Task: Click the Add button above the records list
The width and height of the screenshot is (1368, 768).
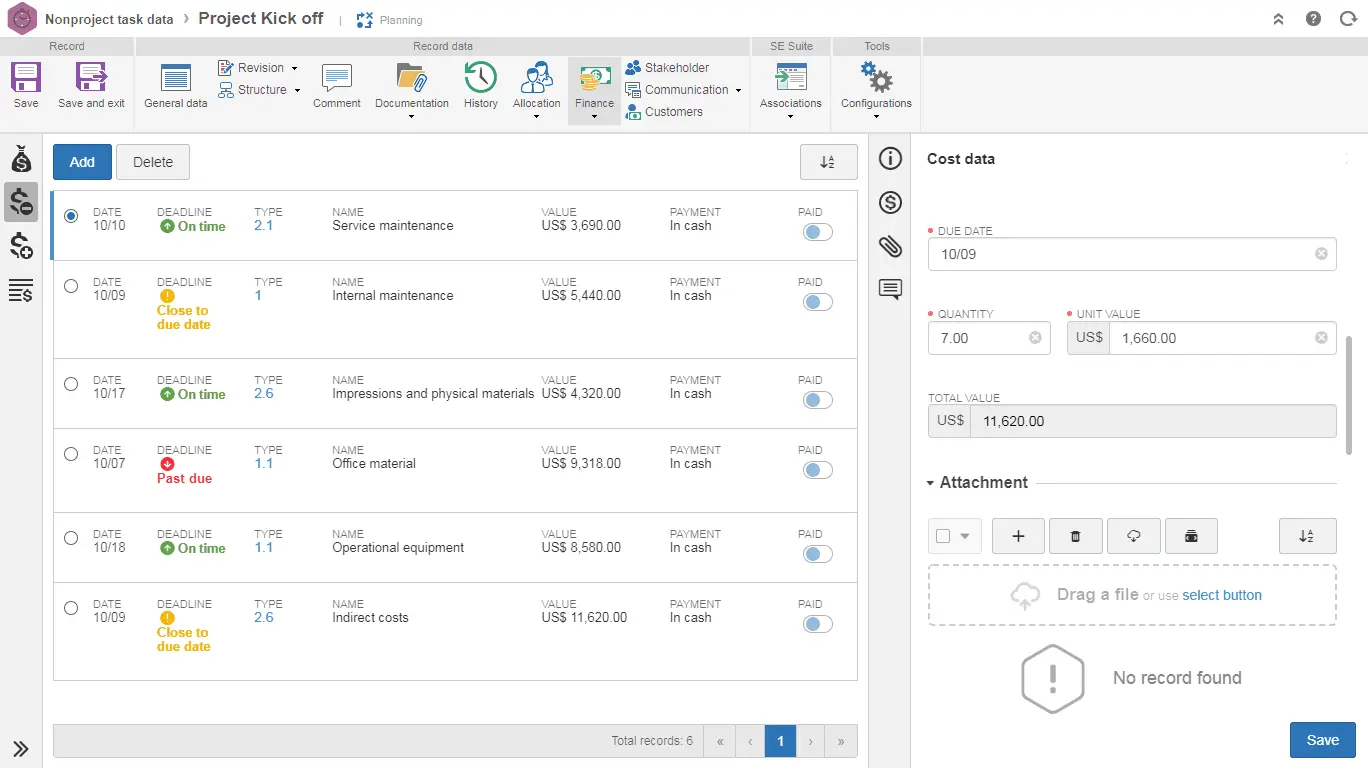Action: [x=82, y=161]
